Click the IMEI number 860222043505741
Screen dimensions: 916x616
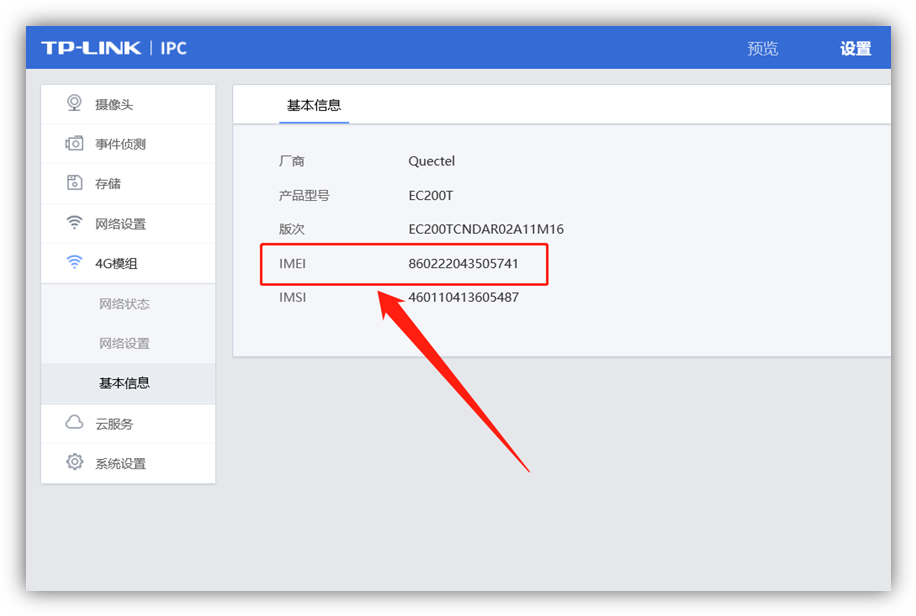(463, 264)
